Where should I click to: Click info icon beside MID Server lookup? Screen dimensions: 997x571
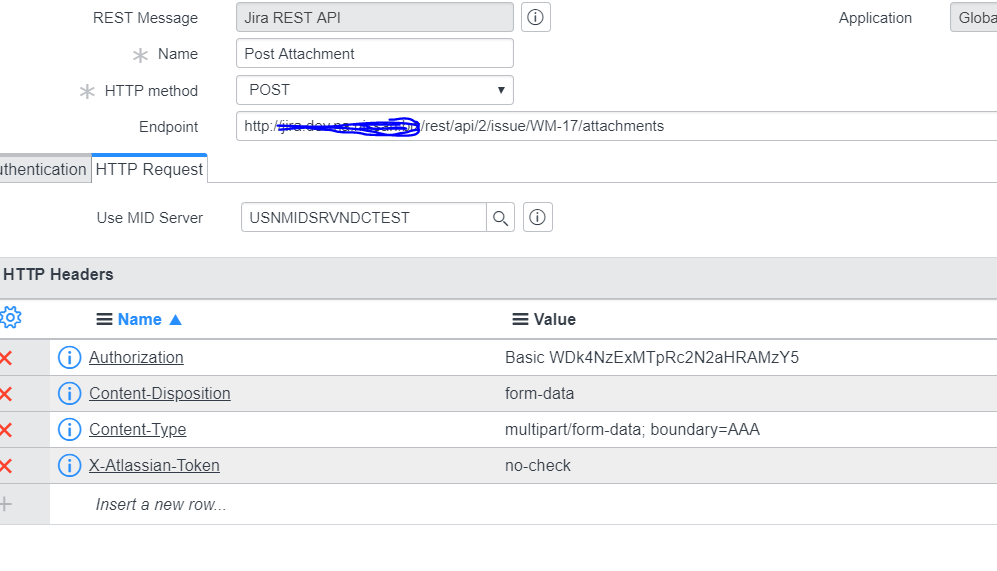click(537, 217)
